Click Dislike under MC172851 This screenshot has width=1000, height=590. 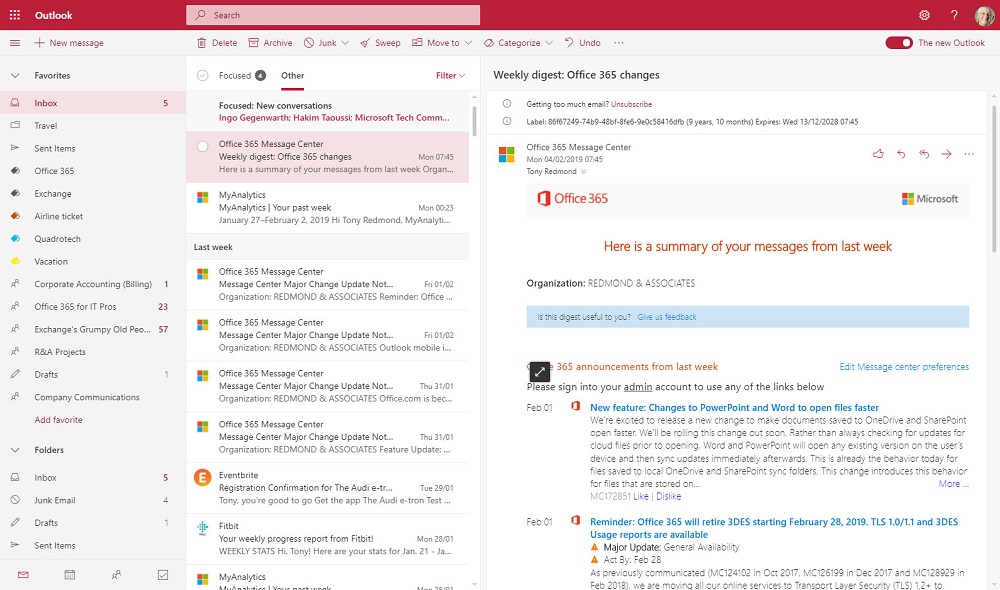coord(668,496)
